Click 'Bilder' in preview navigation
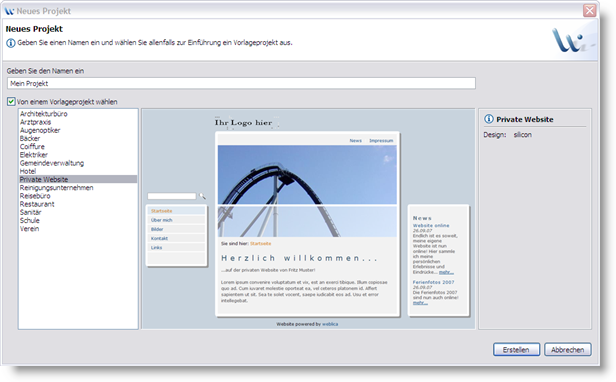Image resolution: width=616 pixels, height=382 pixels. [176, 229]
